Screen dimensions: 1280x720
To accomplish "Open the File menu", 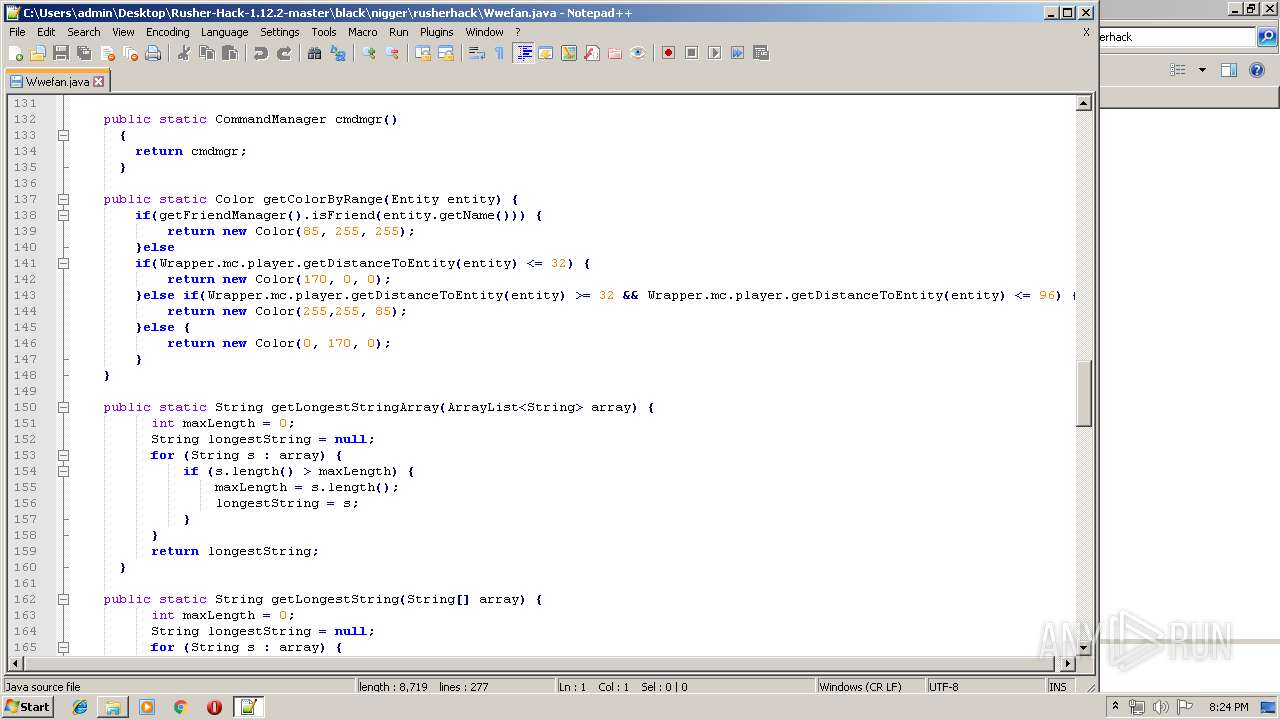I will click(17, 32).
